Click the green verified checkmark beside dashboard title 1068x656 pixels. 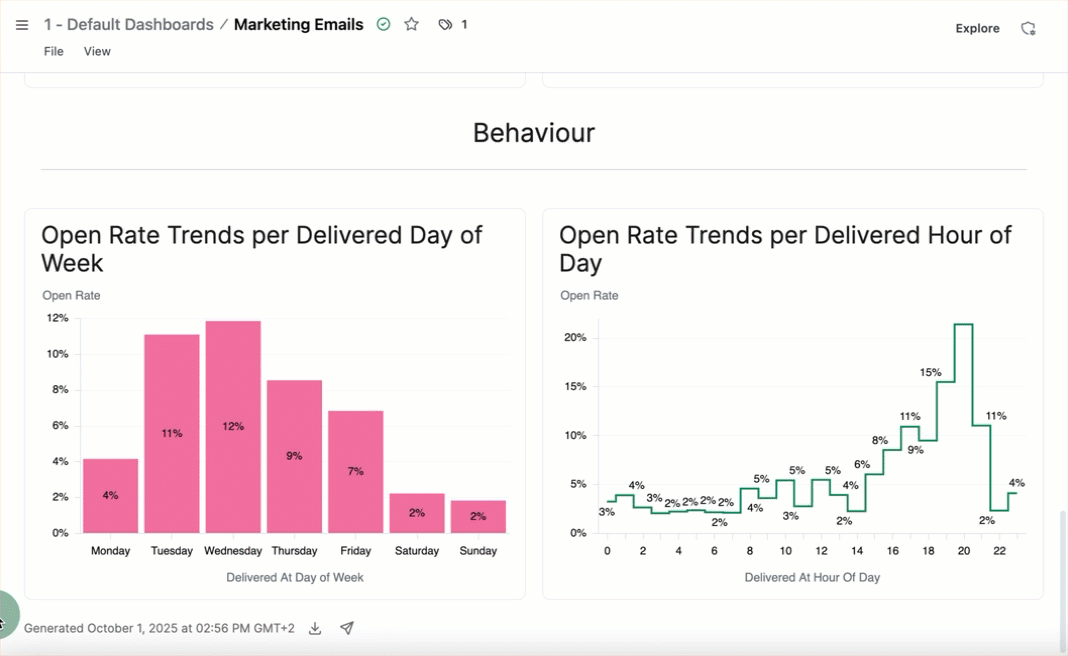tap(383, 24)
